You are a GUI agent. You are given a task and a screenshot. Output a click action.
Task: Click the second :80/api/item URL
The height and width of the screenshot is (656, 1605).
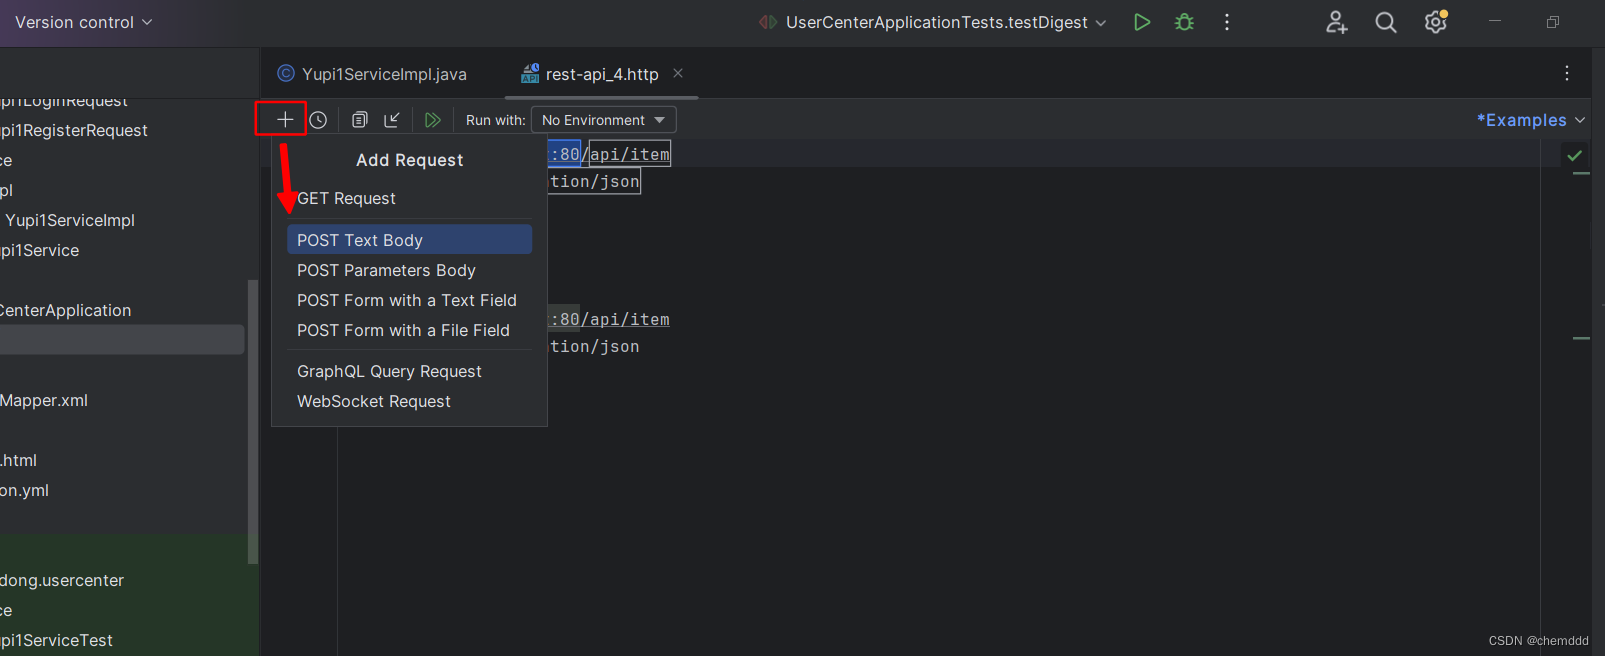click(610, 319)
